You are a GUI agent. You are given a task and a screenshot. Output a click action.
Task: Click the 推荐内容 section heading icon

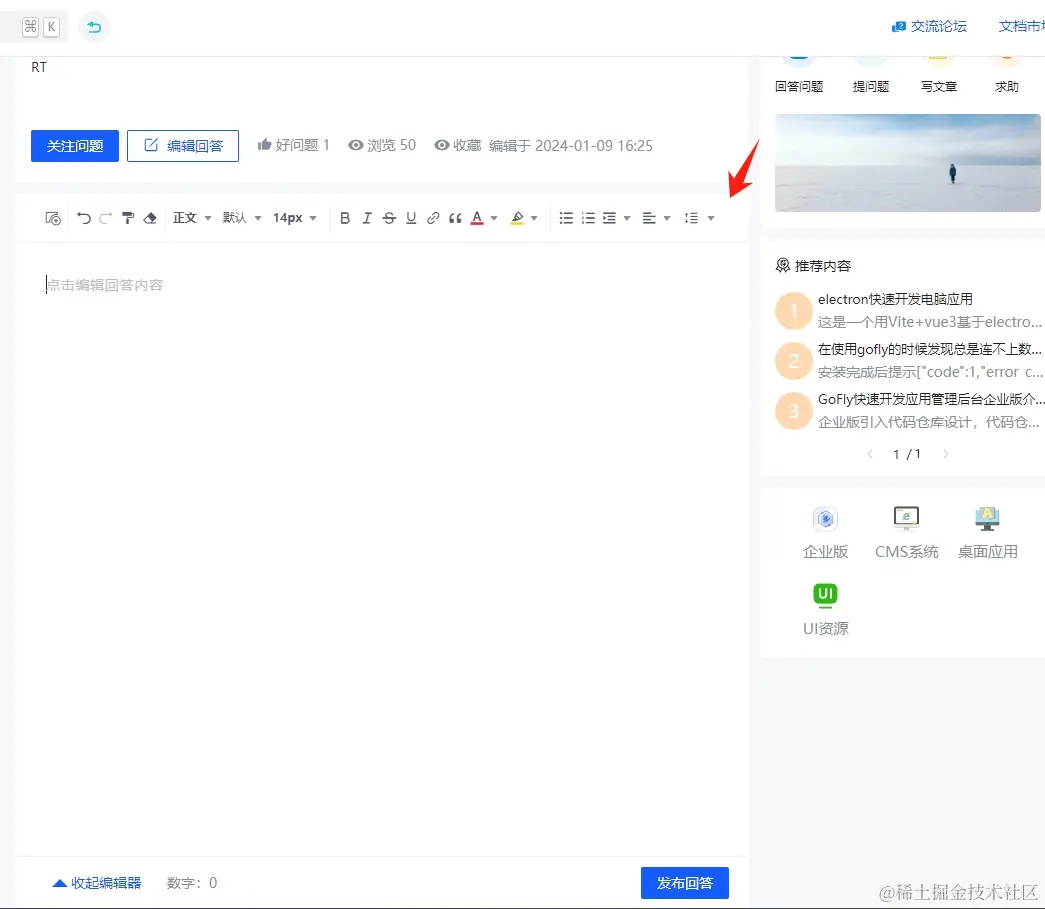point(782,265)
